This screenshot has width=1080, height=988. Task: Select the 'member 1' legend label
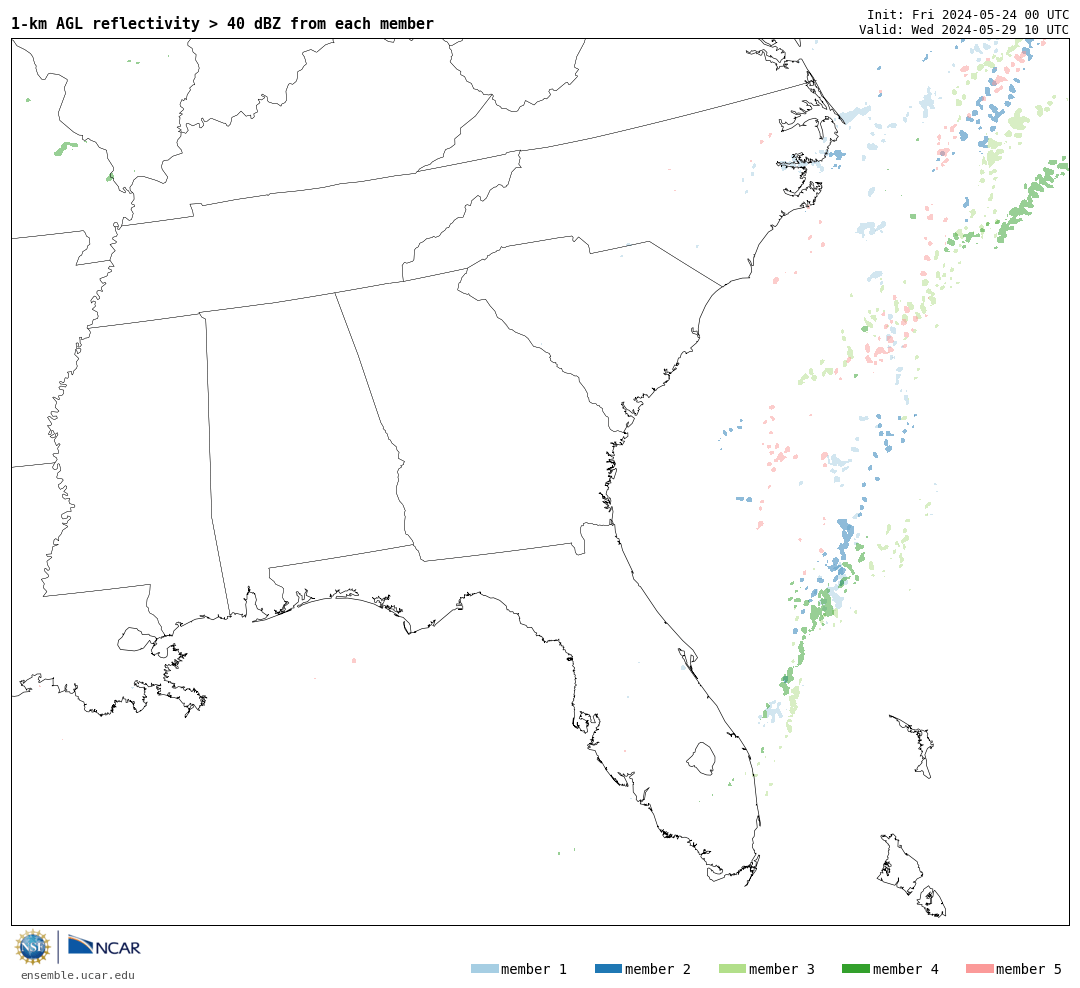pos(534,969)
